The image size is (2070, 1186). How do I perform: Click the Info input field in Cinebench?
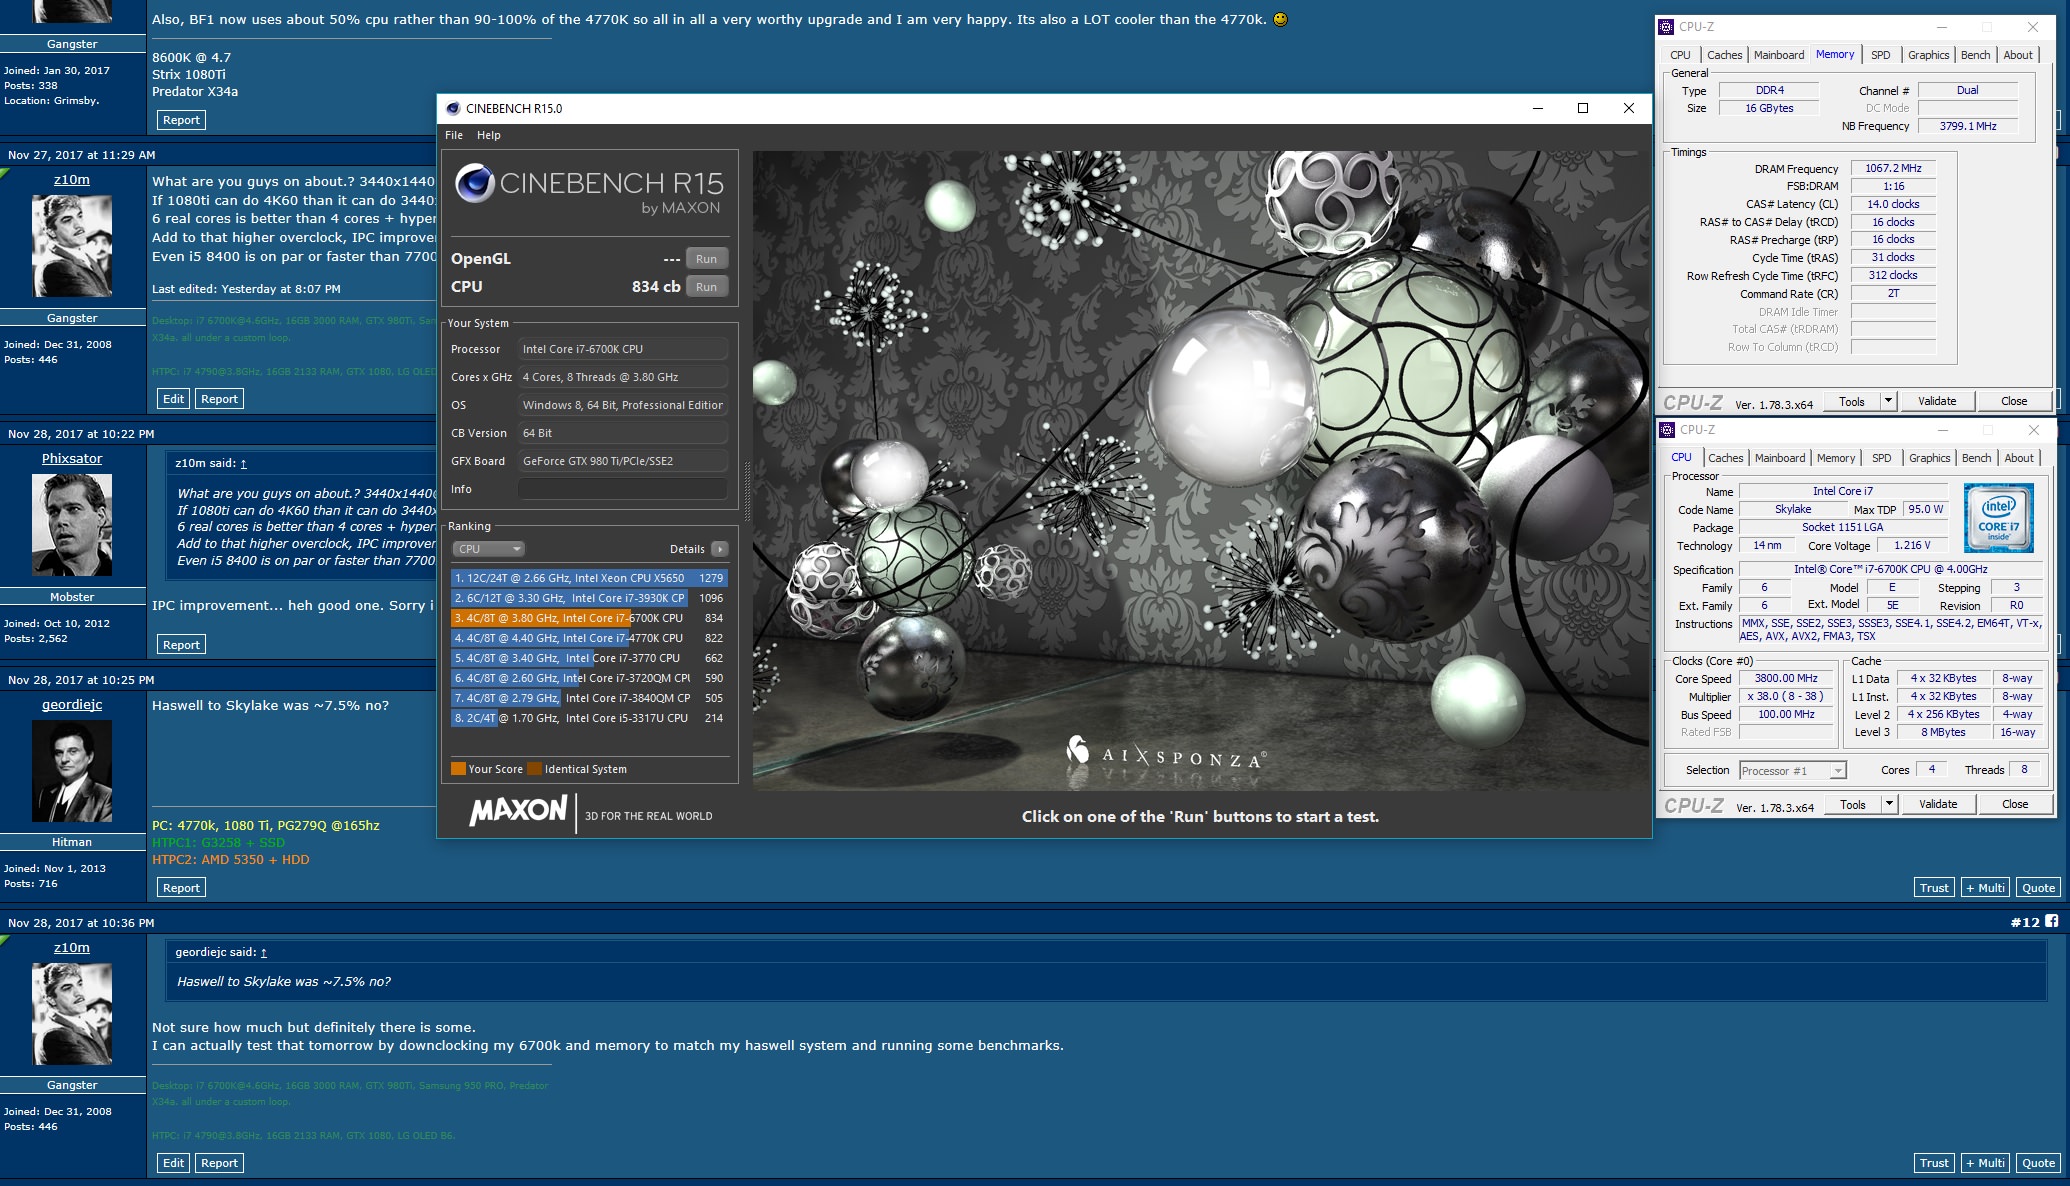click(x=623, y=489)
